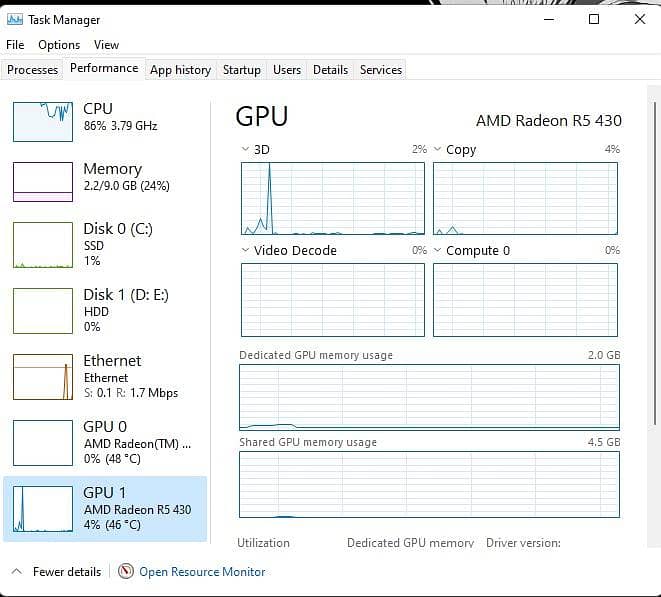The height and width of the screenshot is (597, 661).
Task: Select the Ethernet throughput mini graph
Action: 43,376
